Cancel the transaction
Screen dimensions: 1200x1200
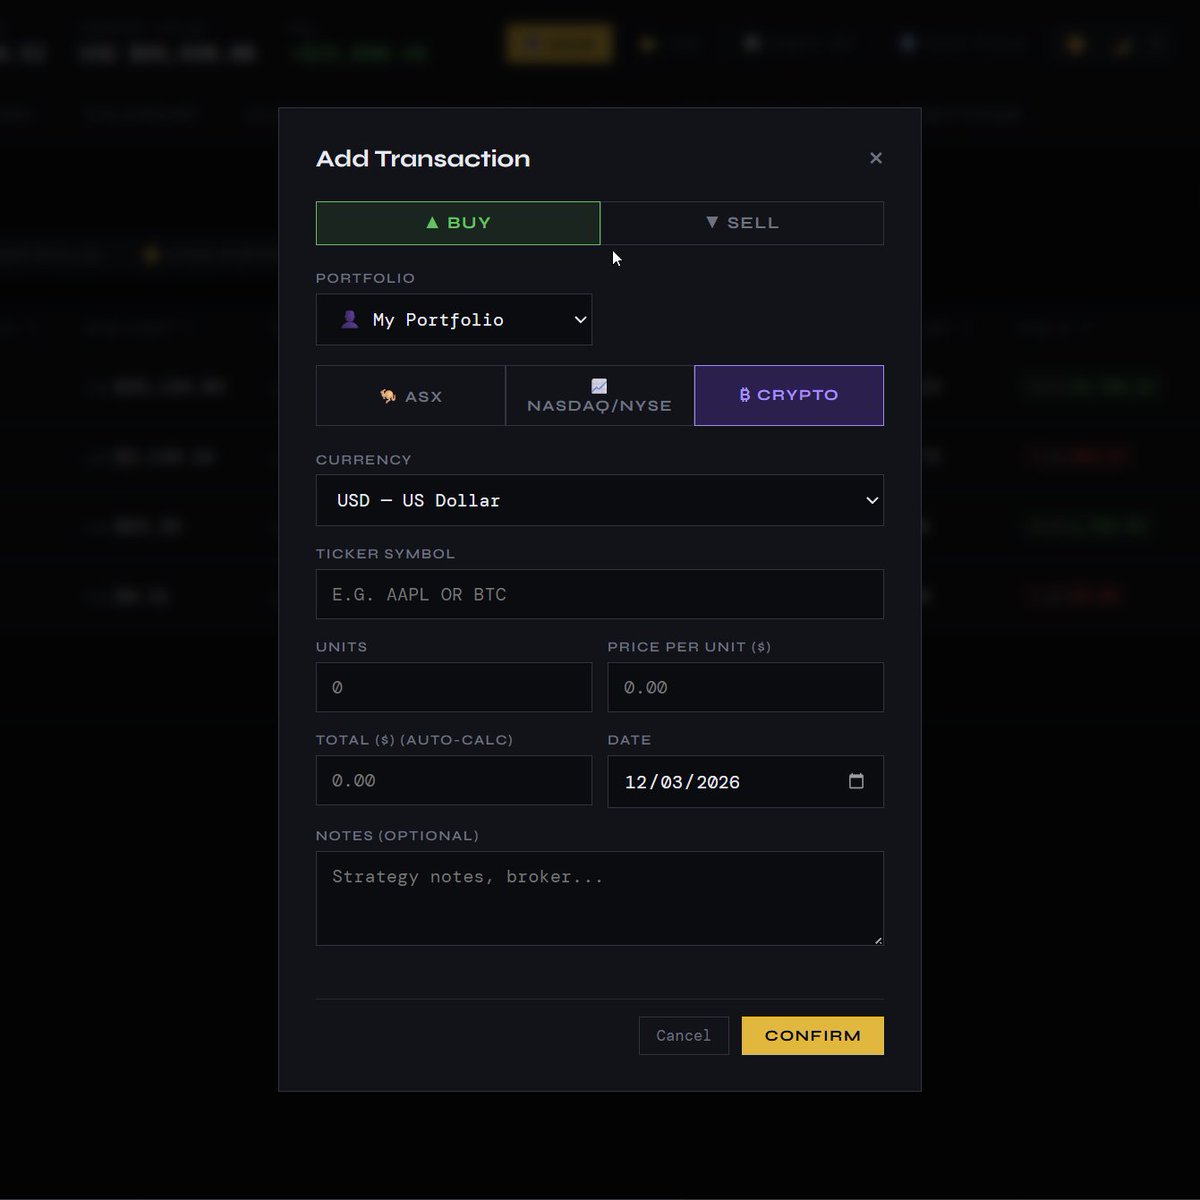pyautogui.click(x=684, y=1036)
